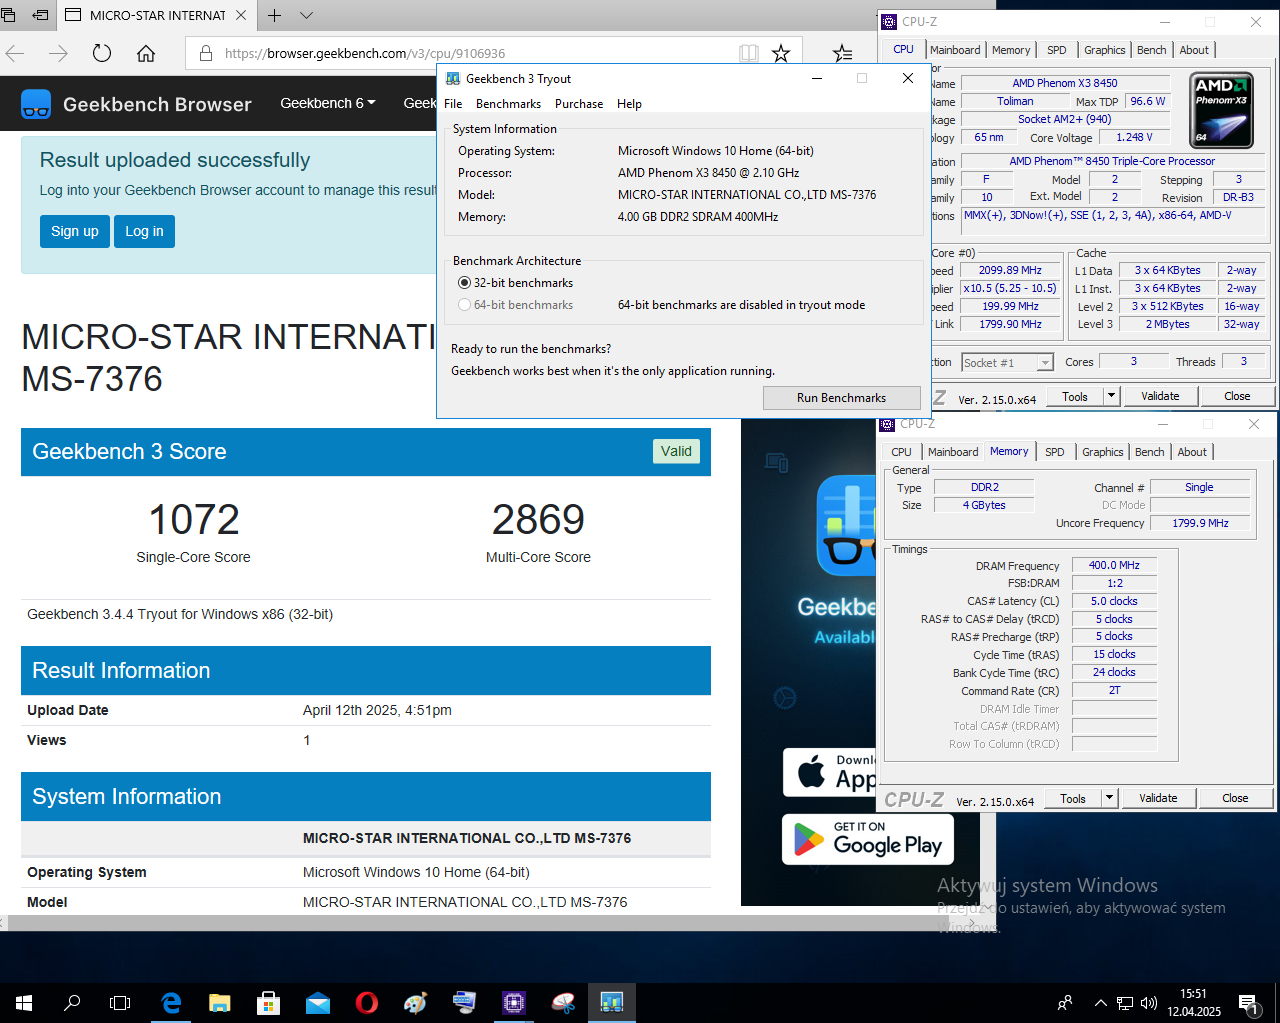Open Snipping Tool taskbar icon

563,1002
